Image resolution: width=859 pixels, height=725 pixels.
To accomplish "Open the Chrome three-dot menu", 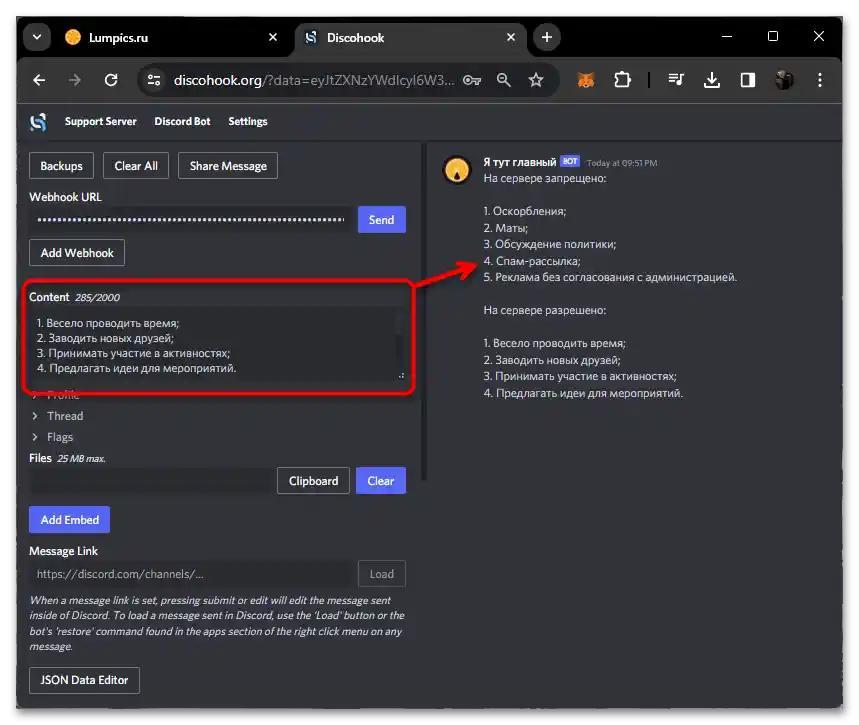I will pos(820,81).
